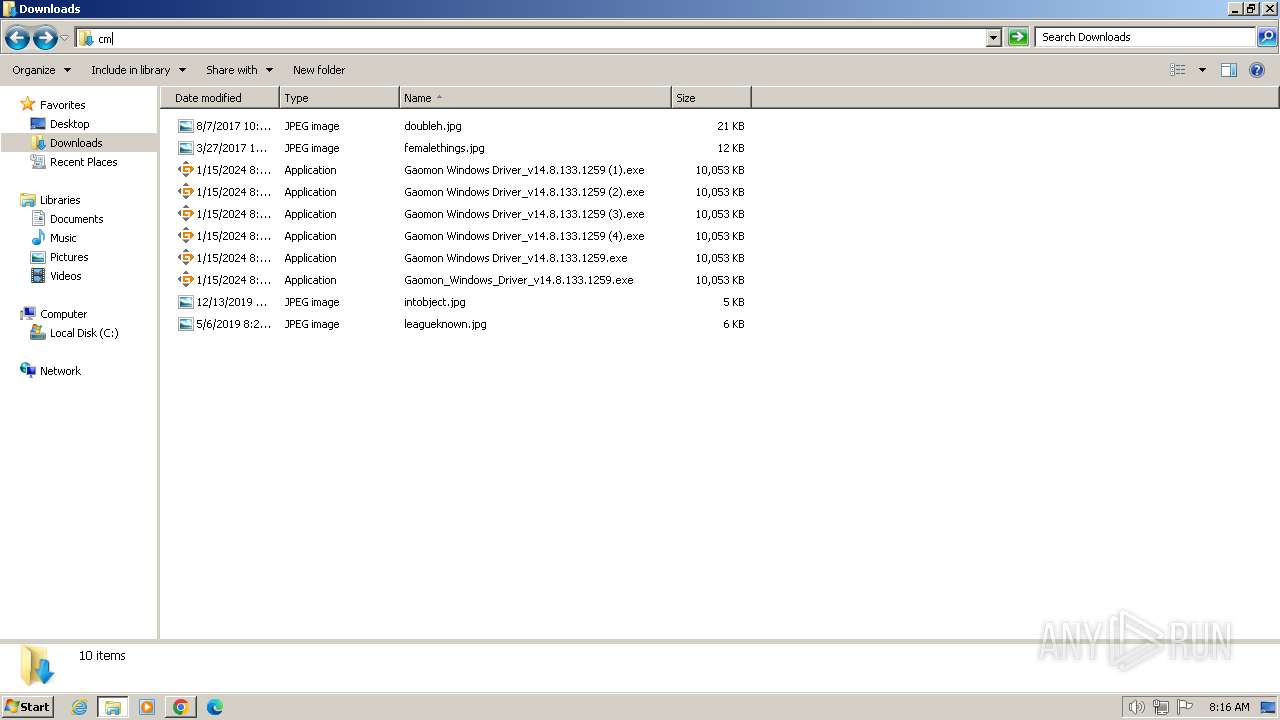Click icon of Gaomon Windows Driver_v14.8.133.1259.exe row
This screenshot has width=1280, height=720.
click(185, 258)
